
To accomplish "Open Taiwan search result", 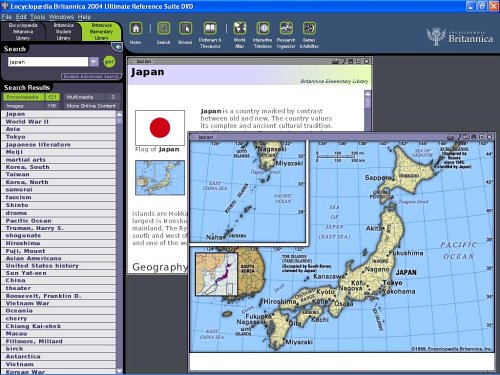I will [x=59, y=174].
